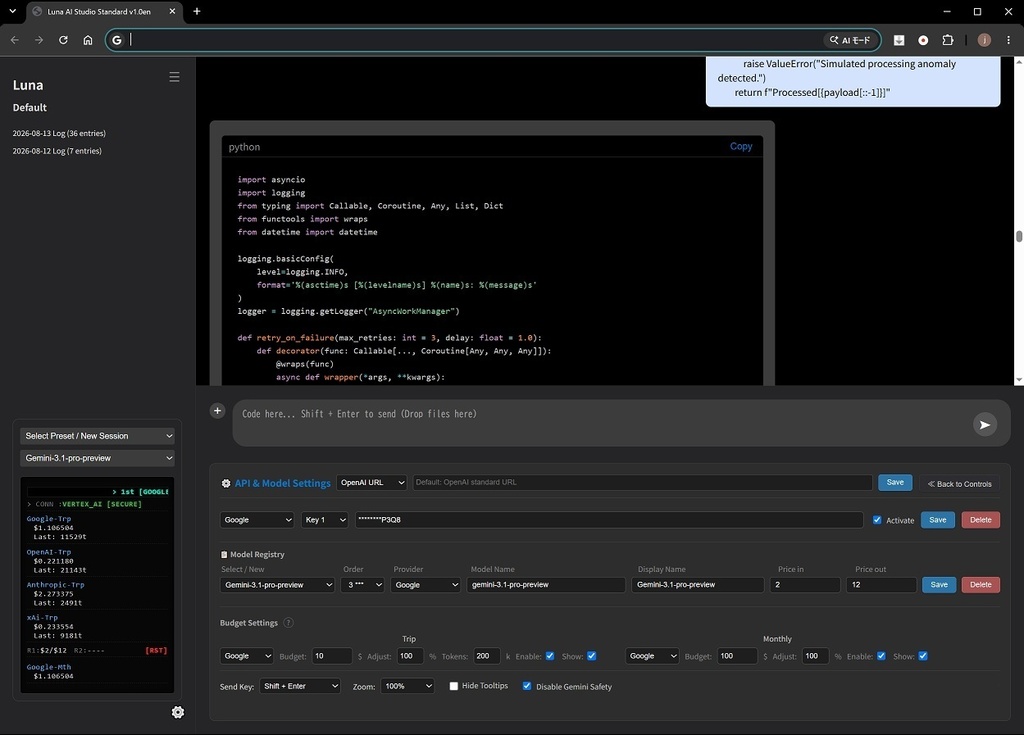Open the Provider dropdown in Model Registry
The height and width of the screenshot is (735, 1024).
click(426, 585)
